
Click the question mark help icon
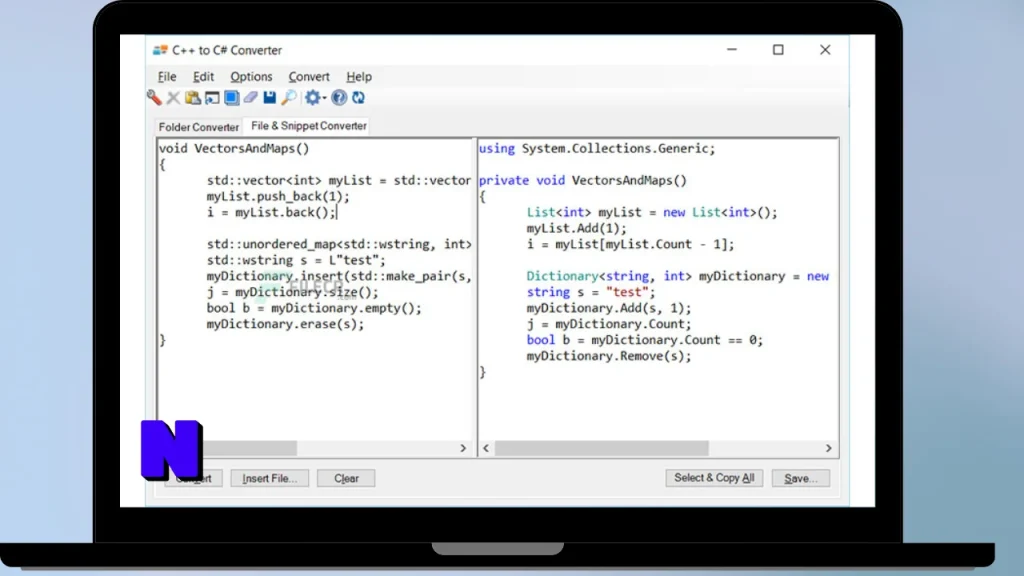(339, 98)
